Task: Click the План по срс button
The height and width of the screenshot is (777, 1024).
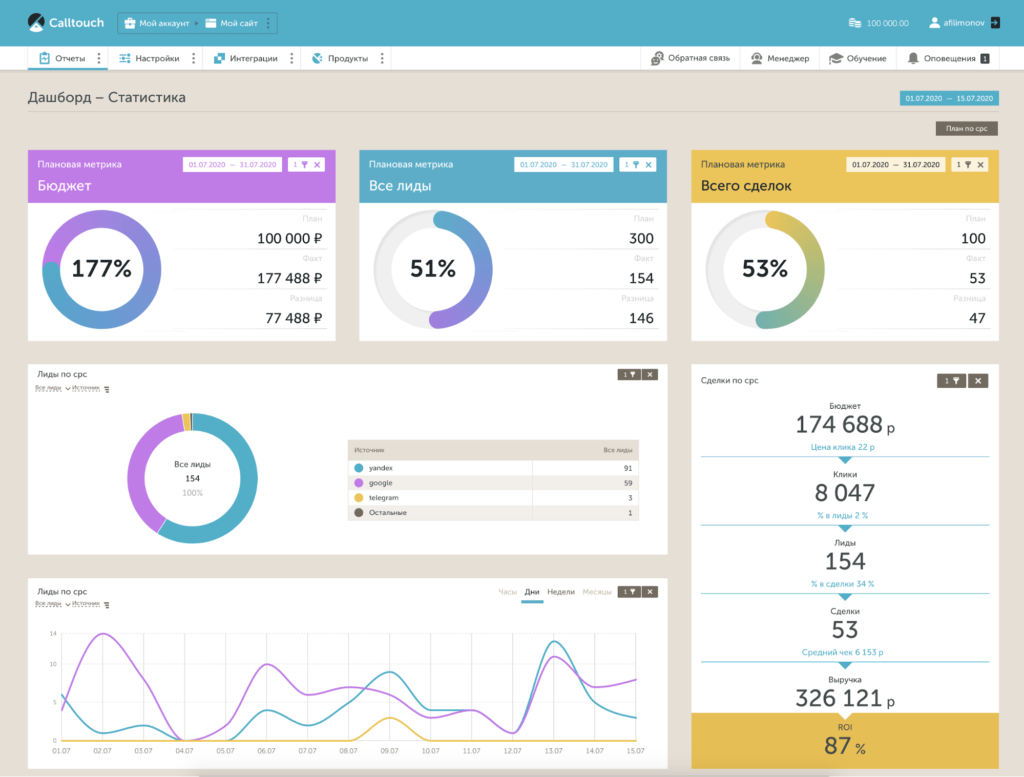Action: (x=966, y=128)
